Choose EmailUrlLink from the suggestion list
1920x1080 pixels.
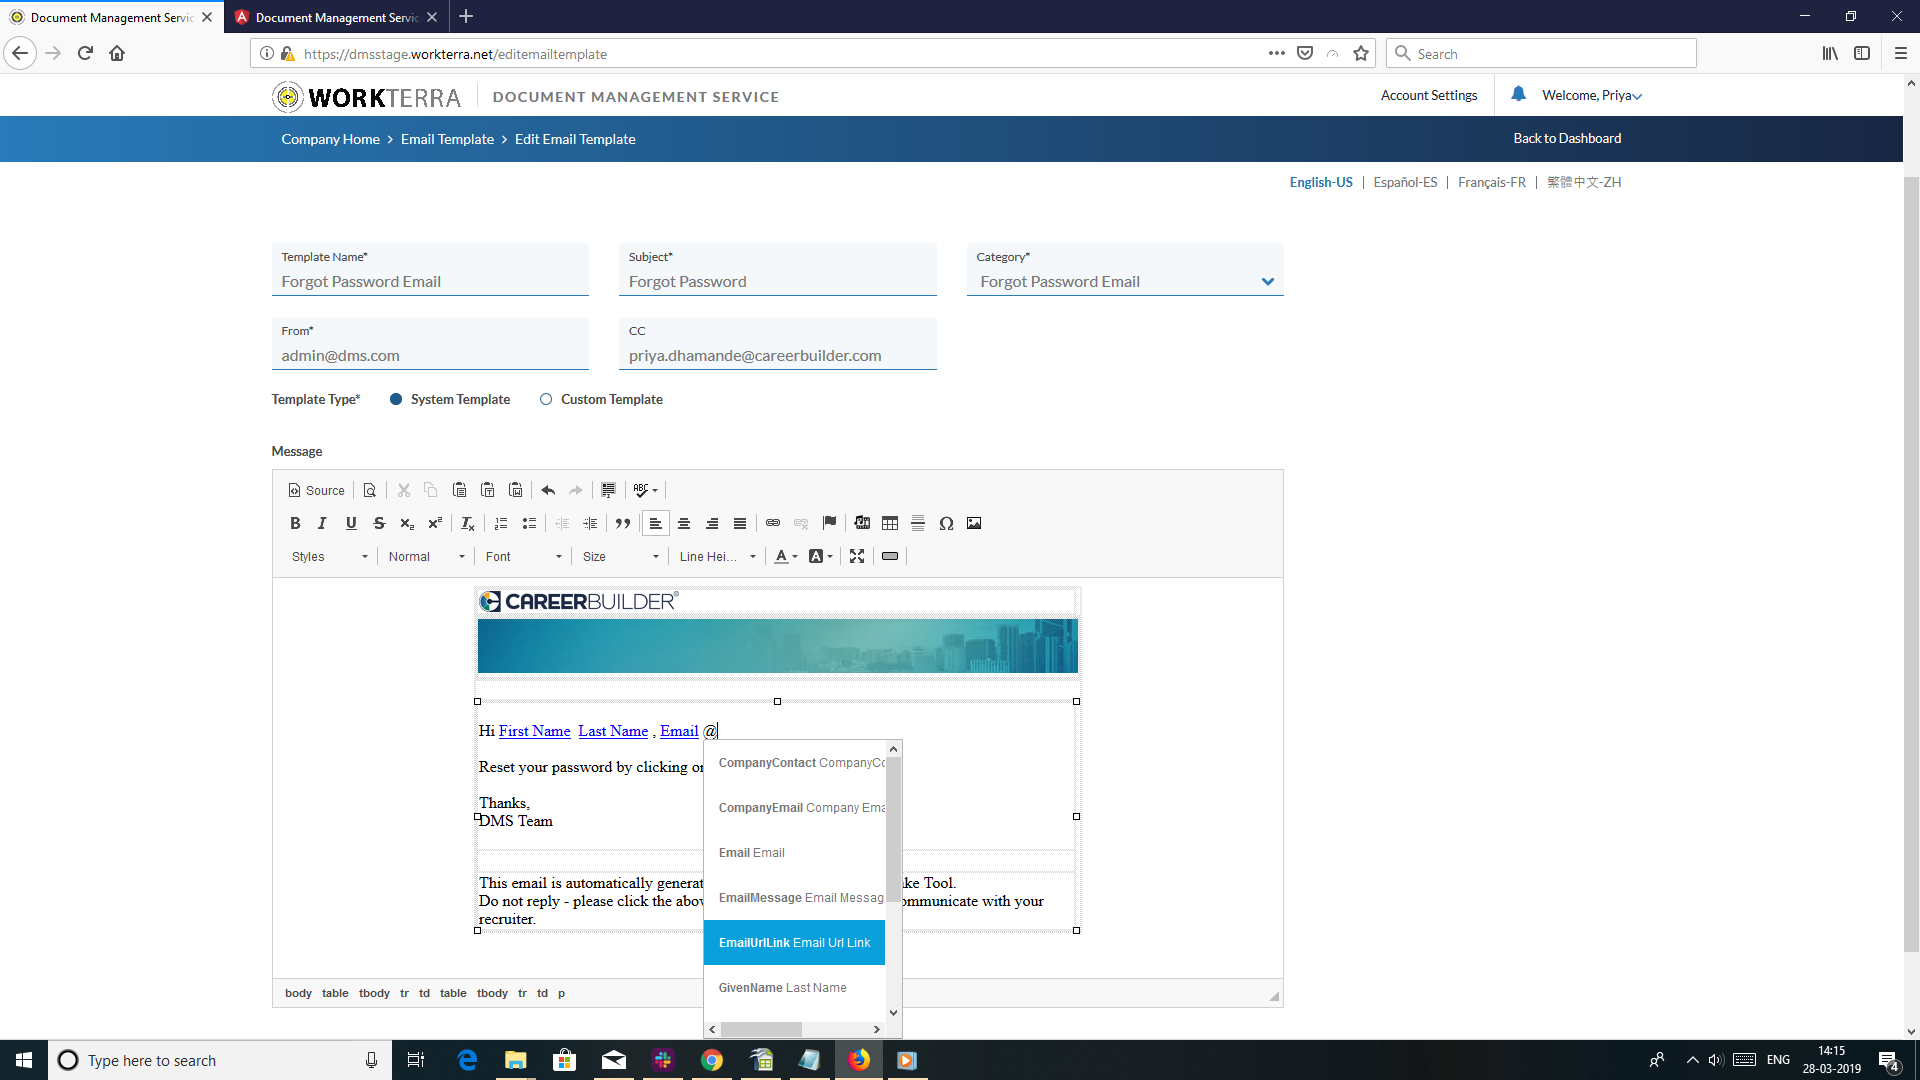(794, 942)
